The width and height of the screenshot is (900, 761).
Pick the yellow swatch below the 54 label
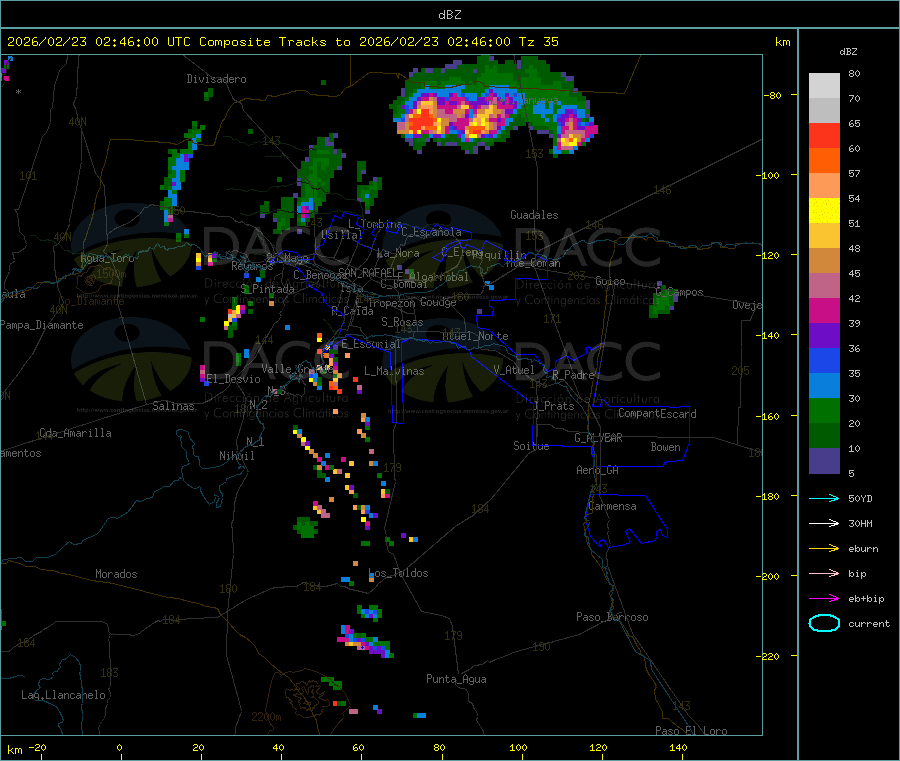point(824,211)
